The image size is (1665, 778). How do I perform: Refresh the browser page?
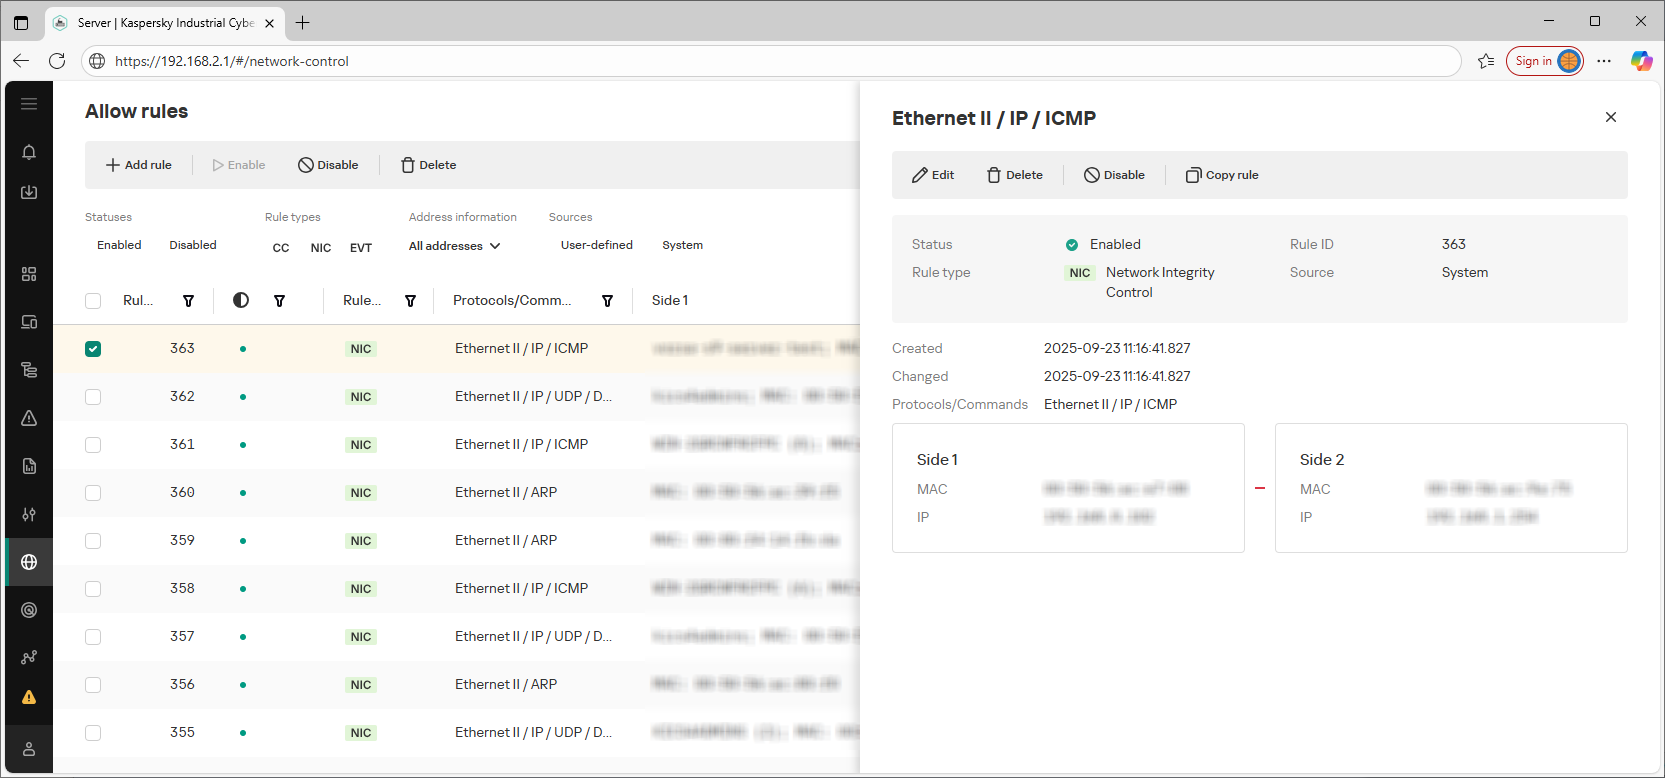[x=57, y=61]
